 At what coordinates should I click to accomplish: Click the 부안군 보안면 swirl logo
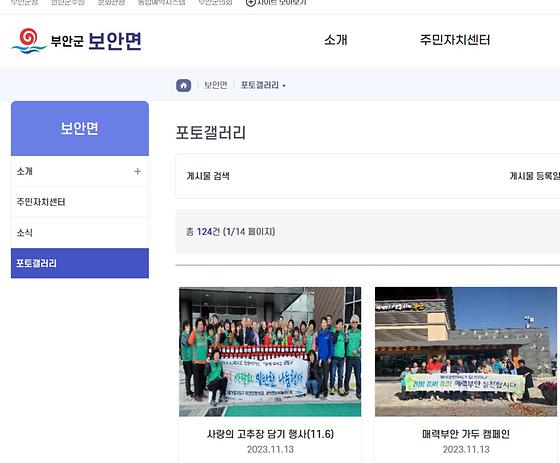[29, 41]
